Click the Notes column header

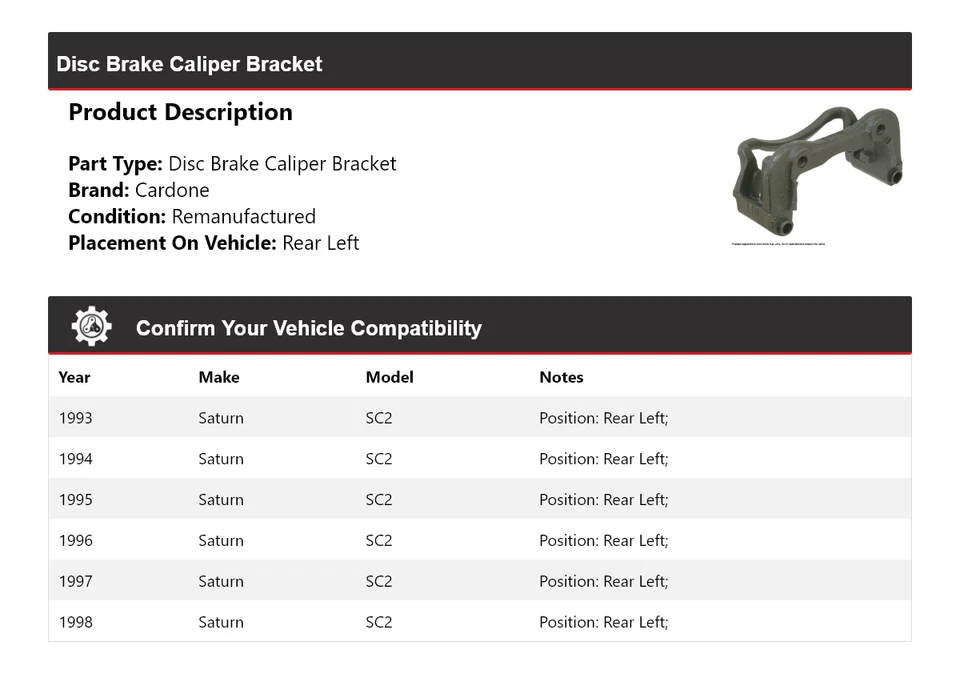click(561, 377)
